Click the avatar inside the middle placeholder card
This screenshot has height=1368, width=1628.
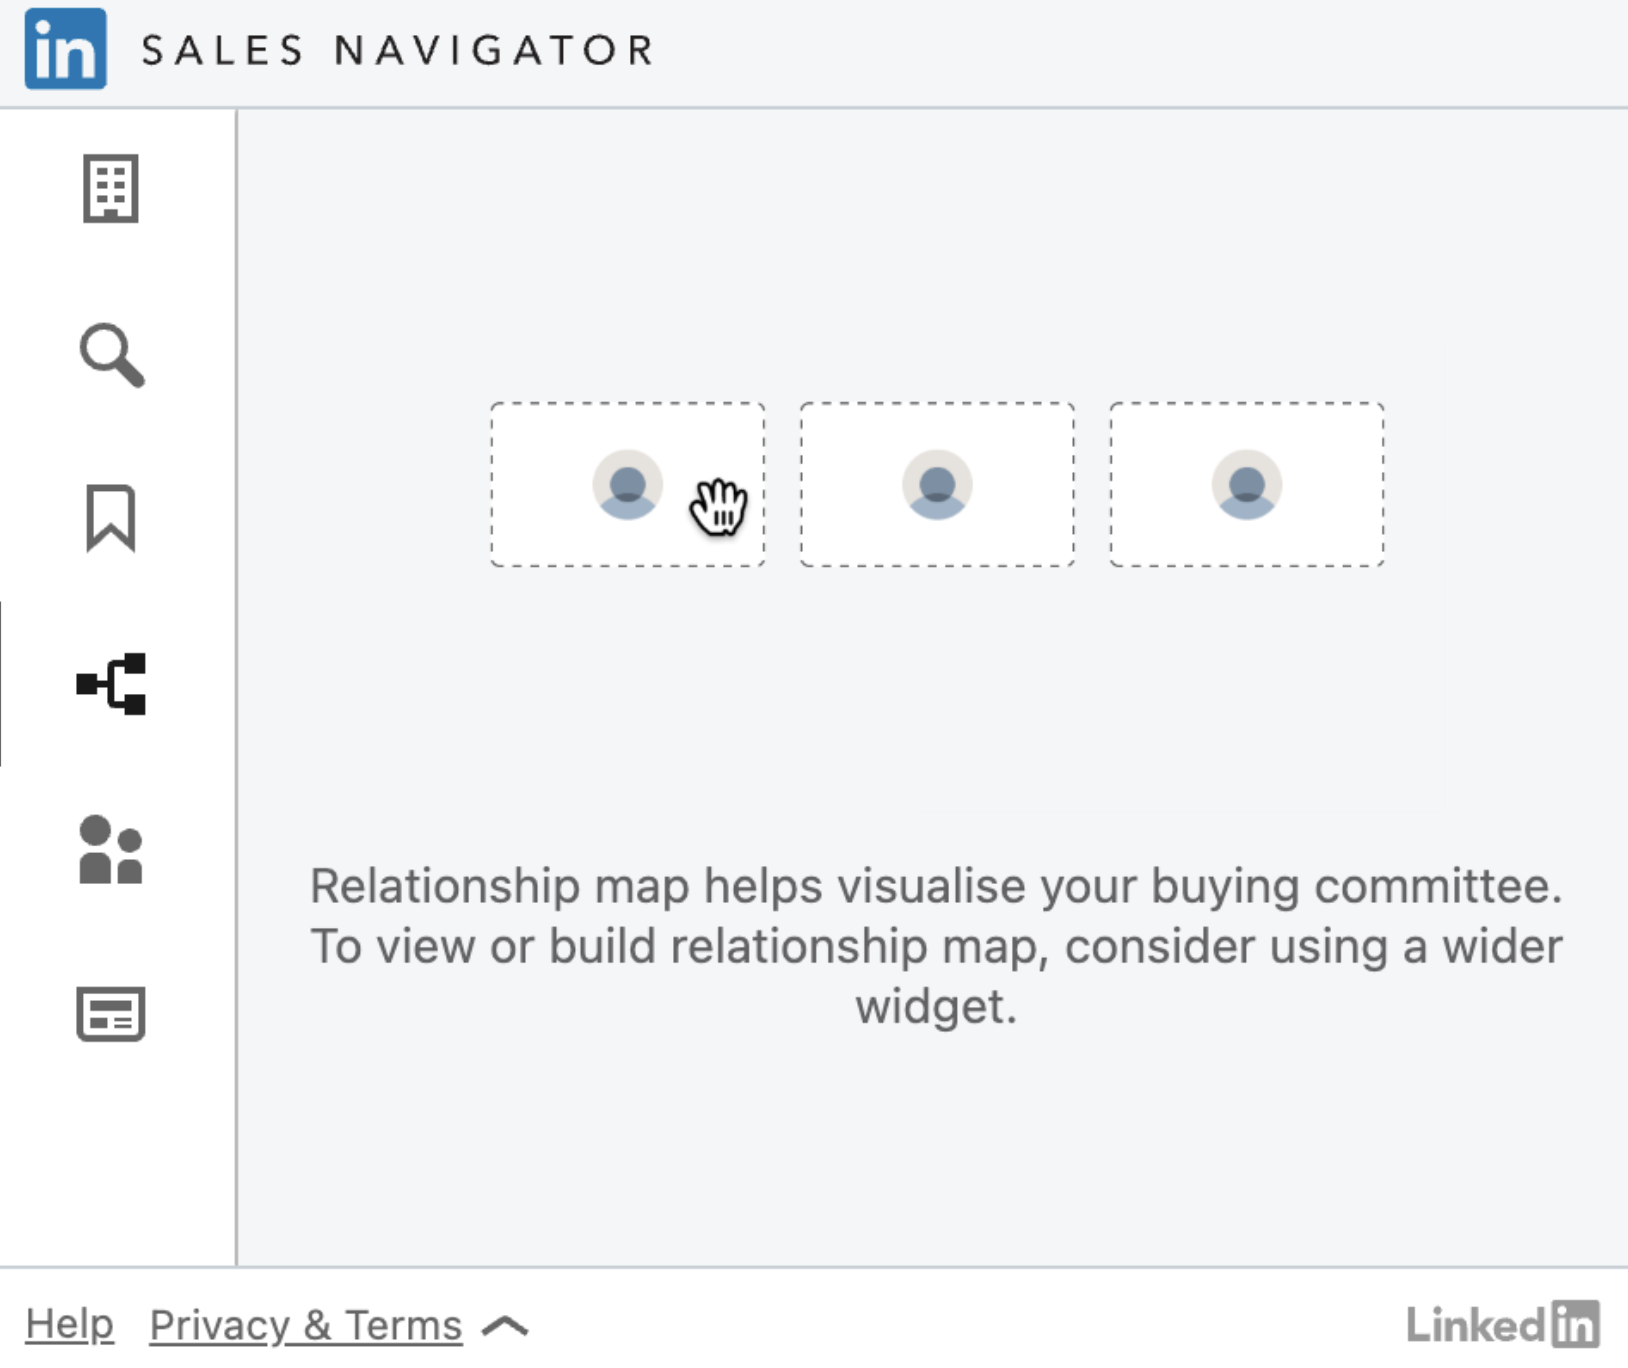tap(937, 484)
